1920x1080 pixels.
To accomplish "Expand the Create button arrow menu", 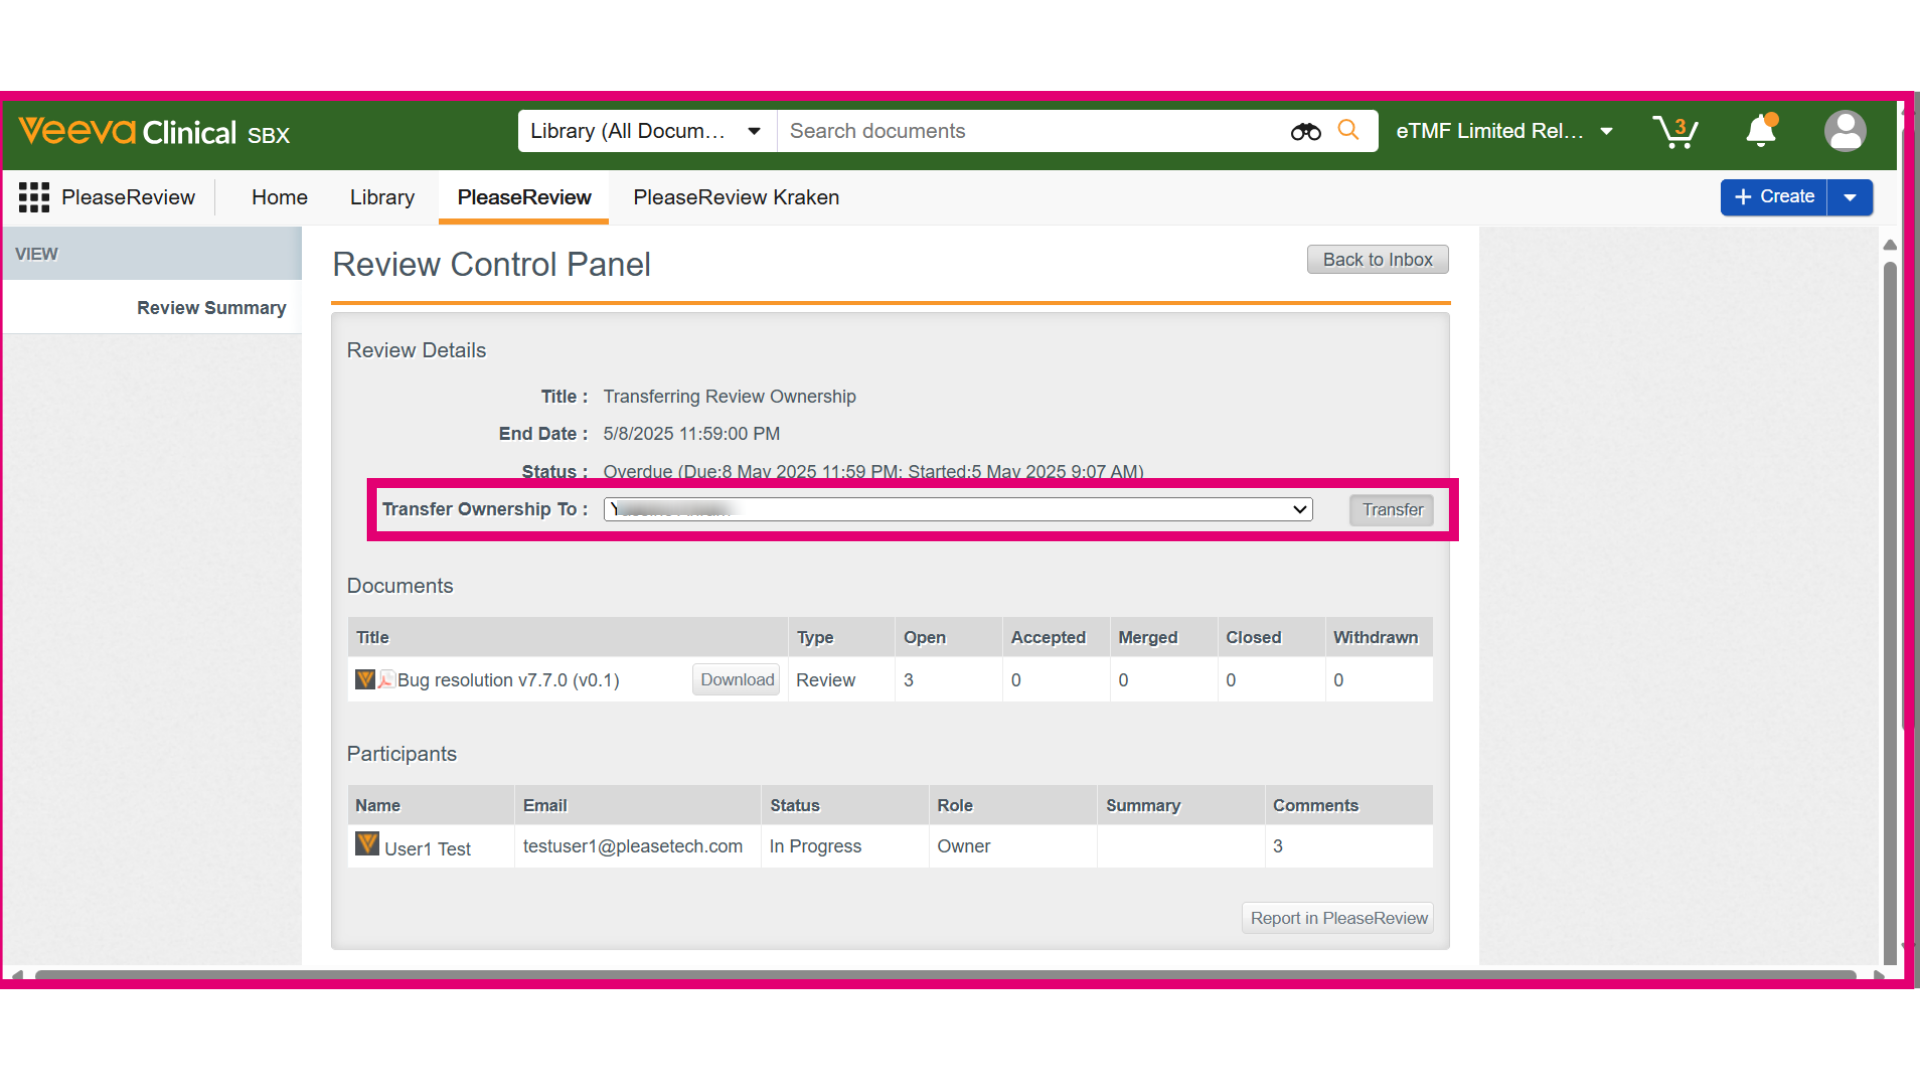I will coord(1850,197).
